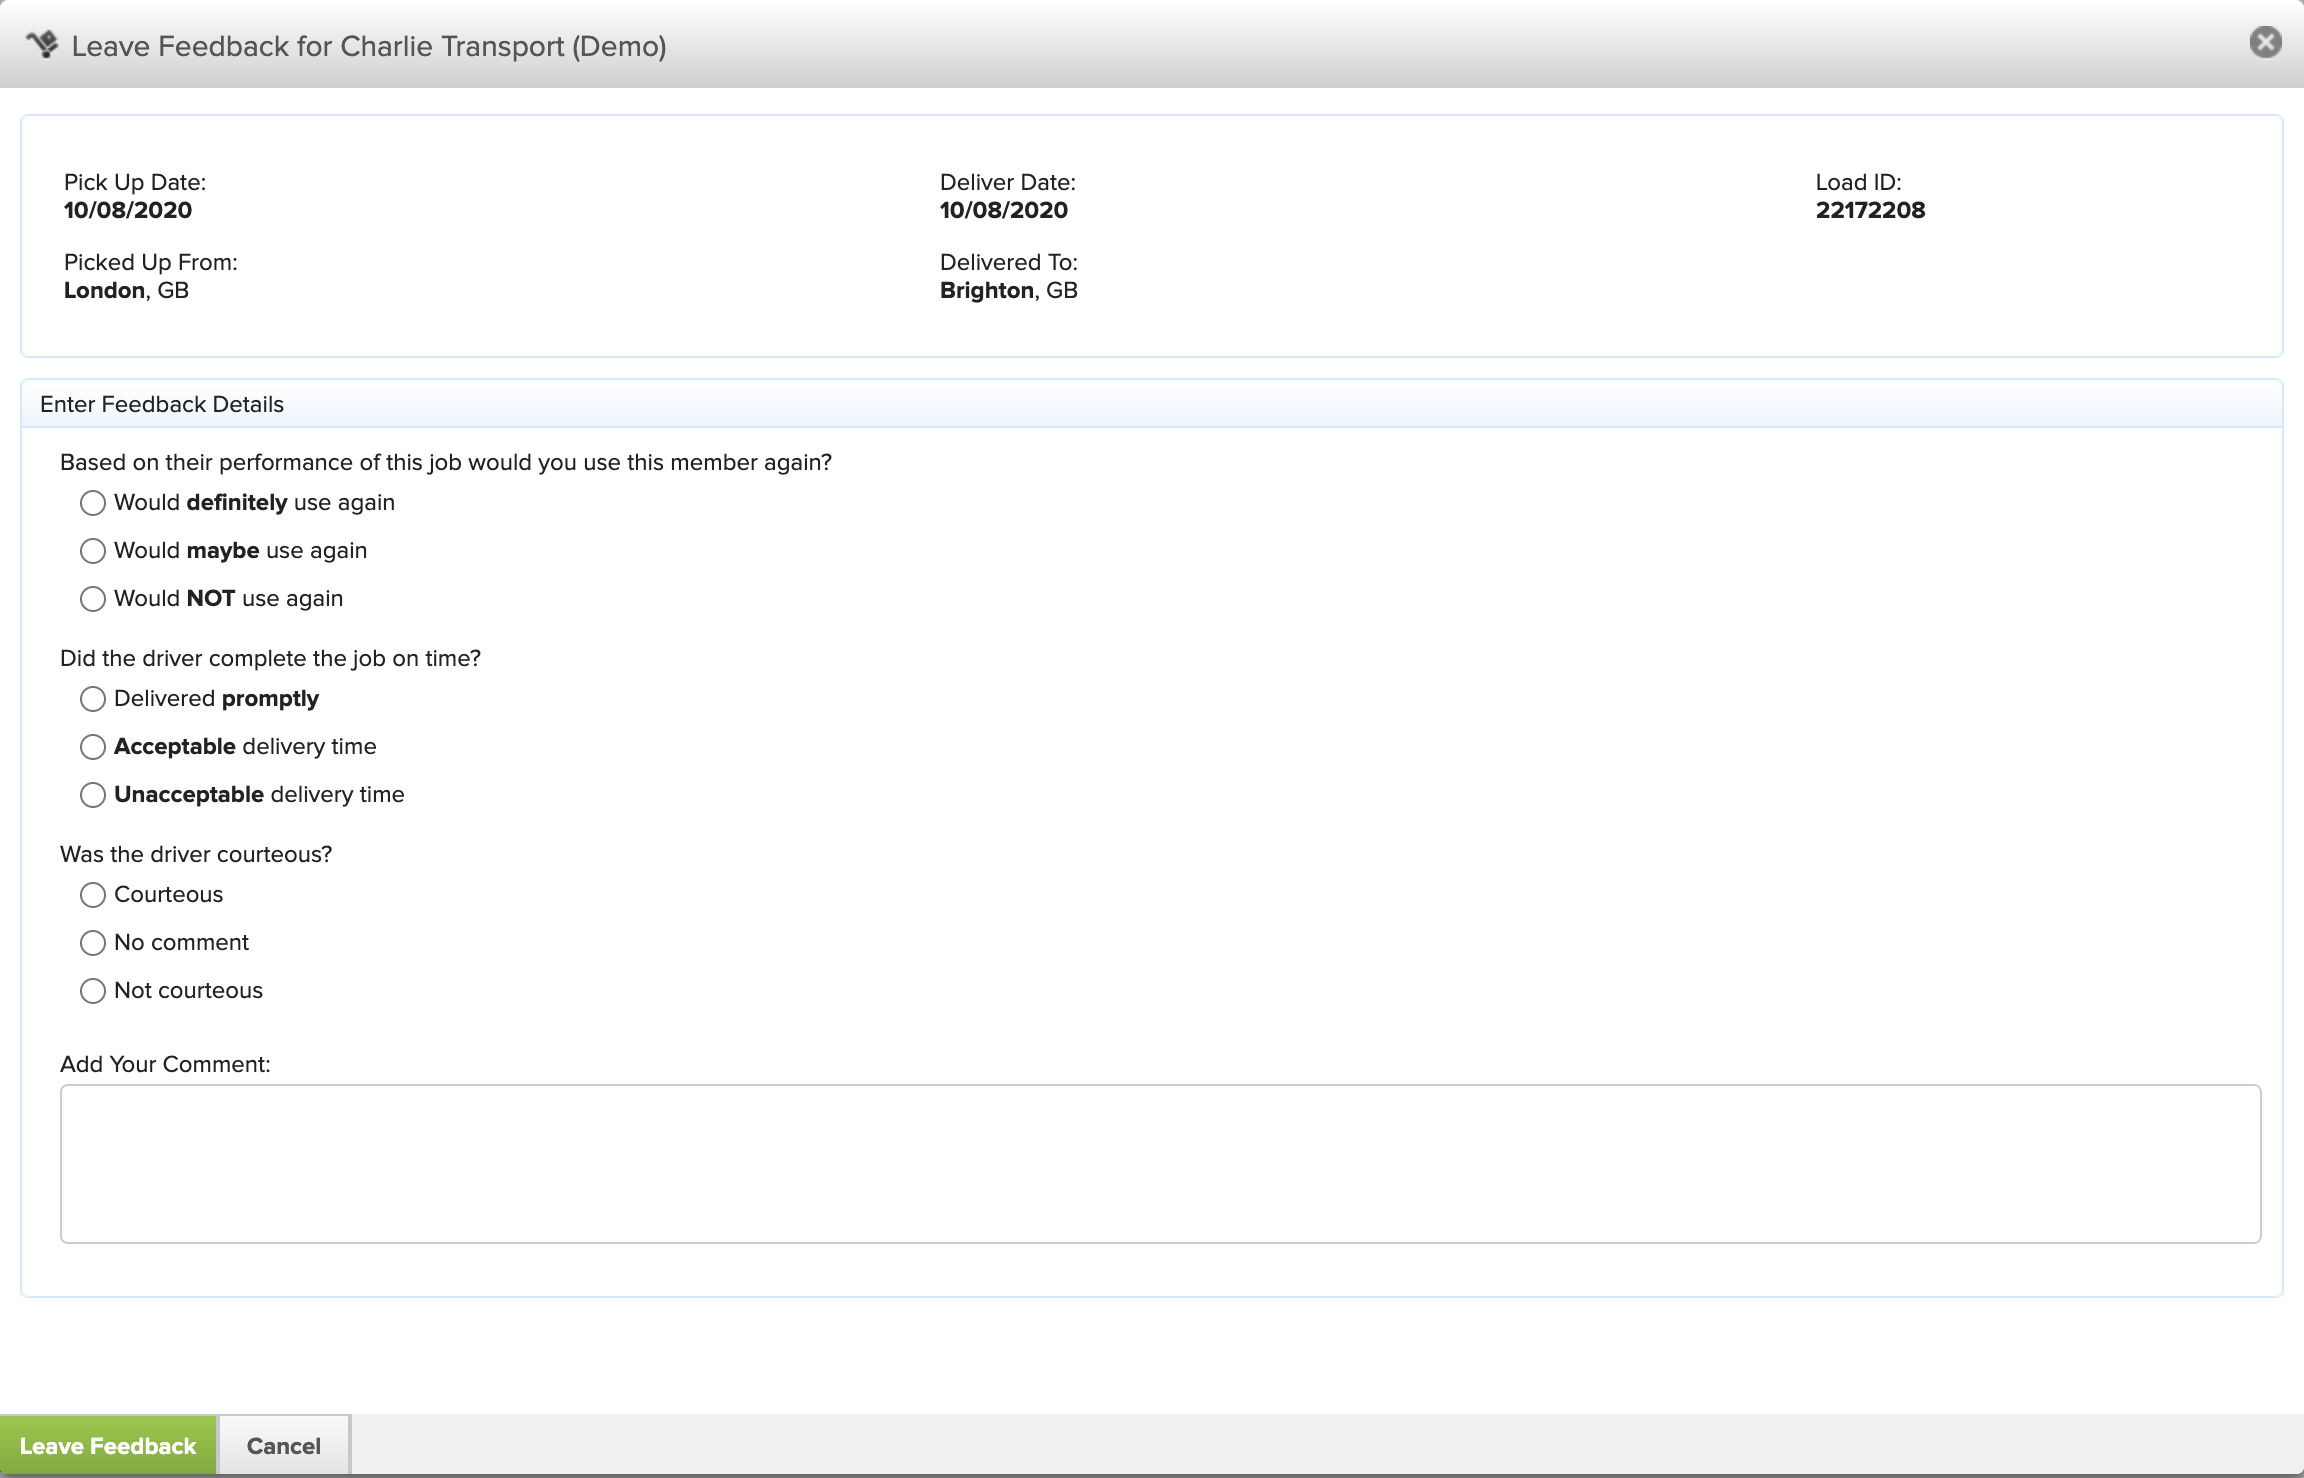The image size is (2304, 1478).
Task: Click the Deliver Date value
Action: point(1003,210)
